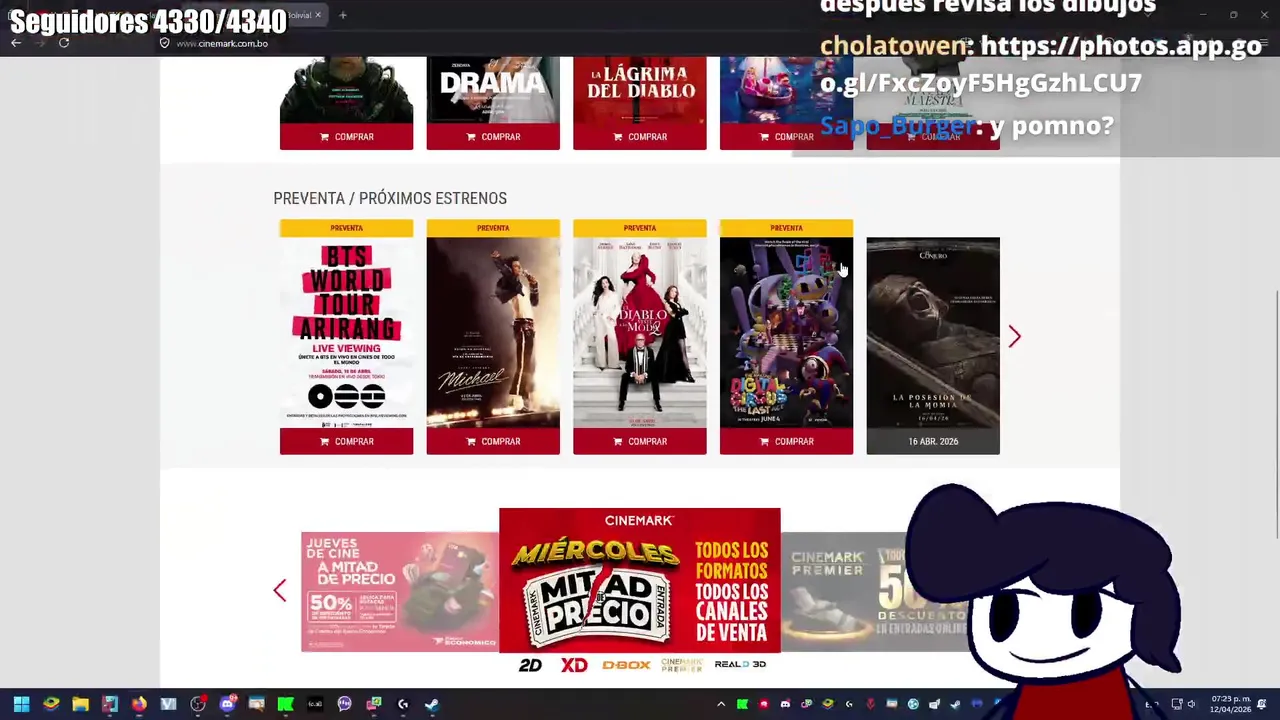Screen dimensions: 1280x720
Task: Open the green K app in the taskbar
Action: [285, 704]
